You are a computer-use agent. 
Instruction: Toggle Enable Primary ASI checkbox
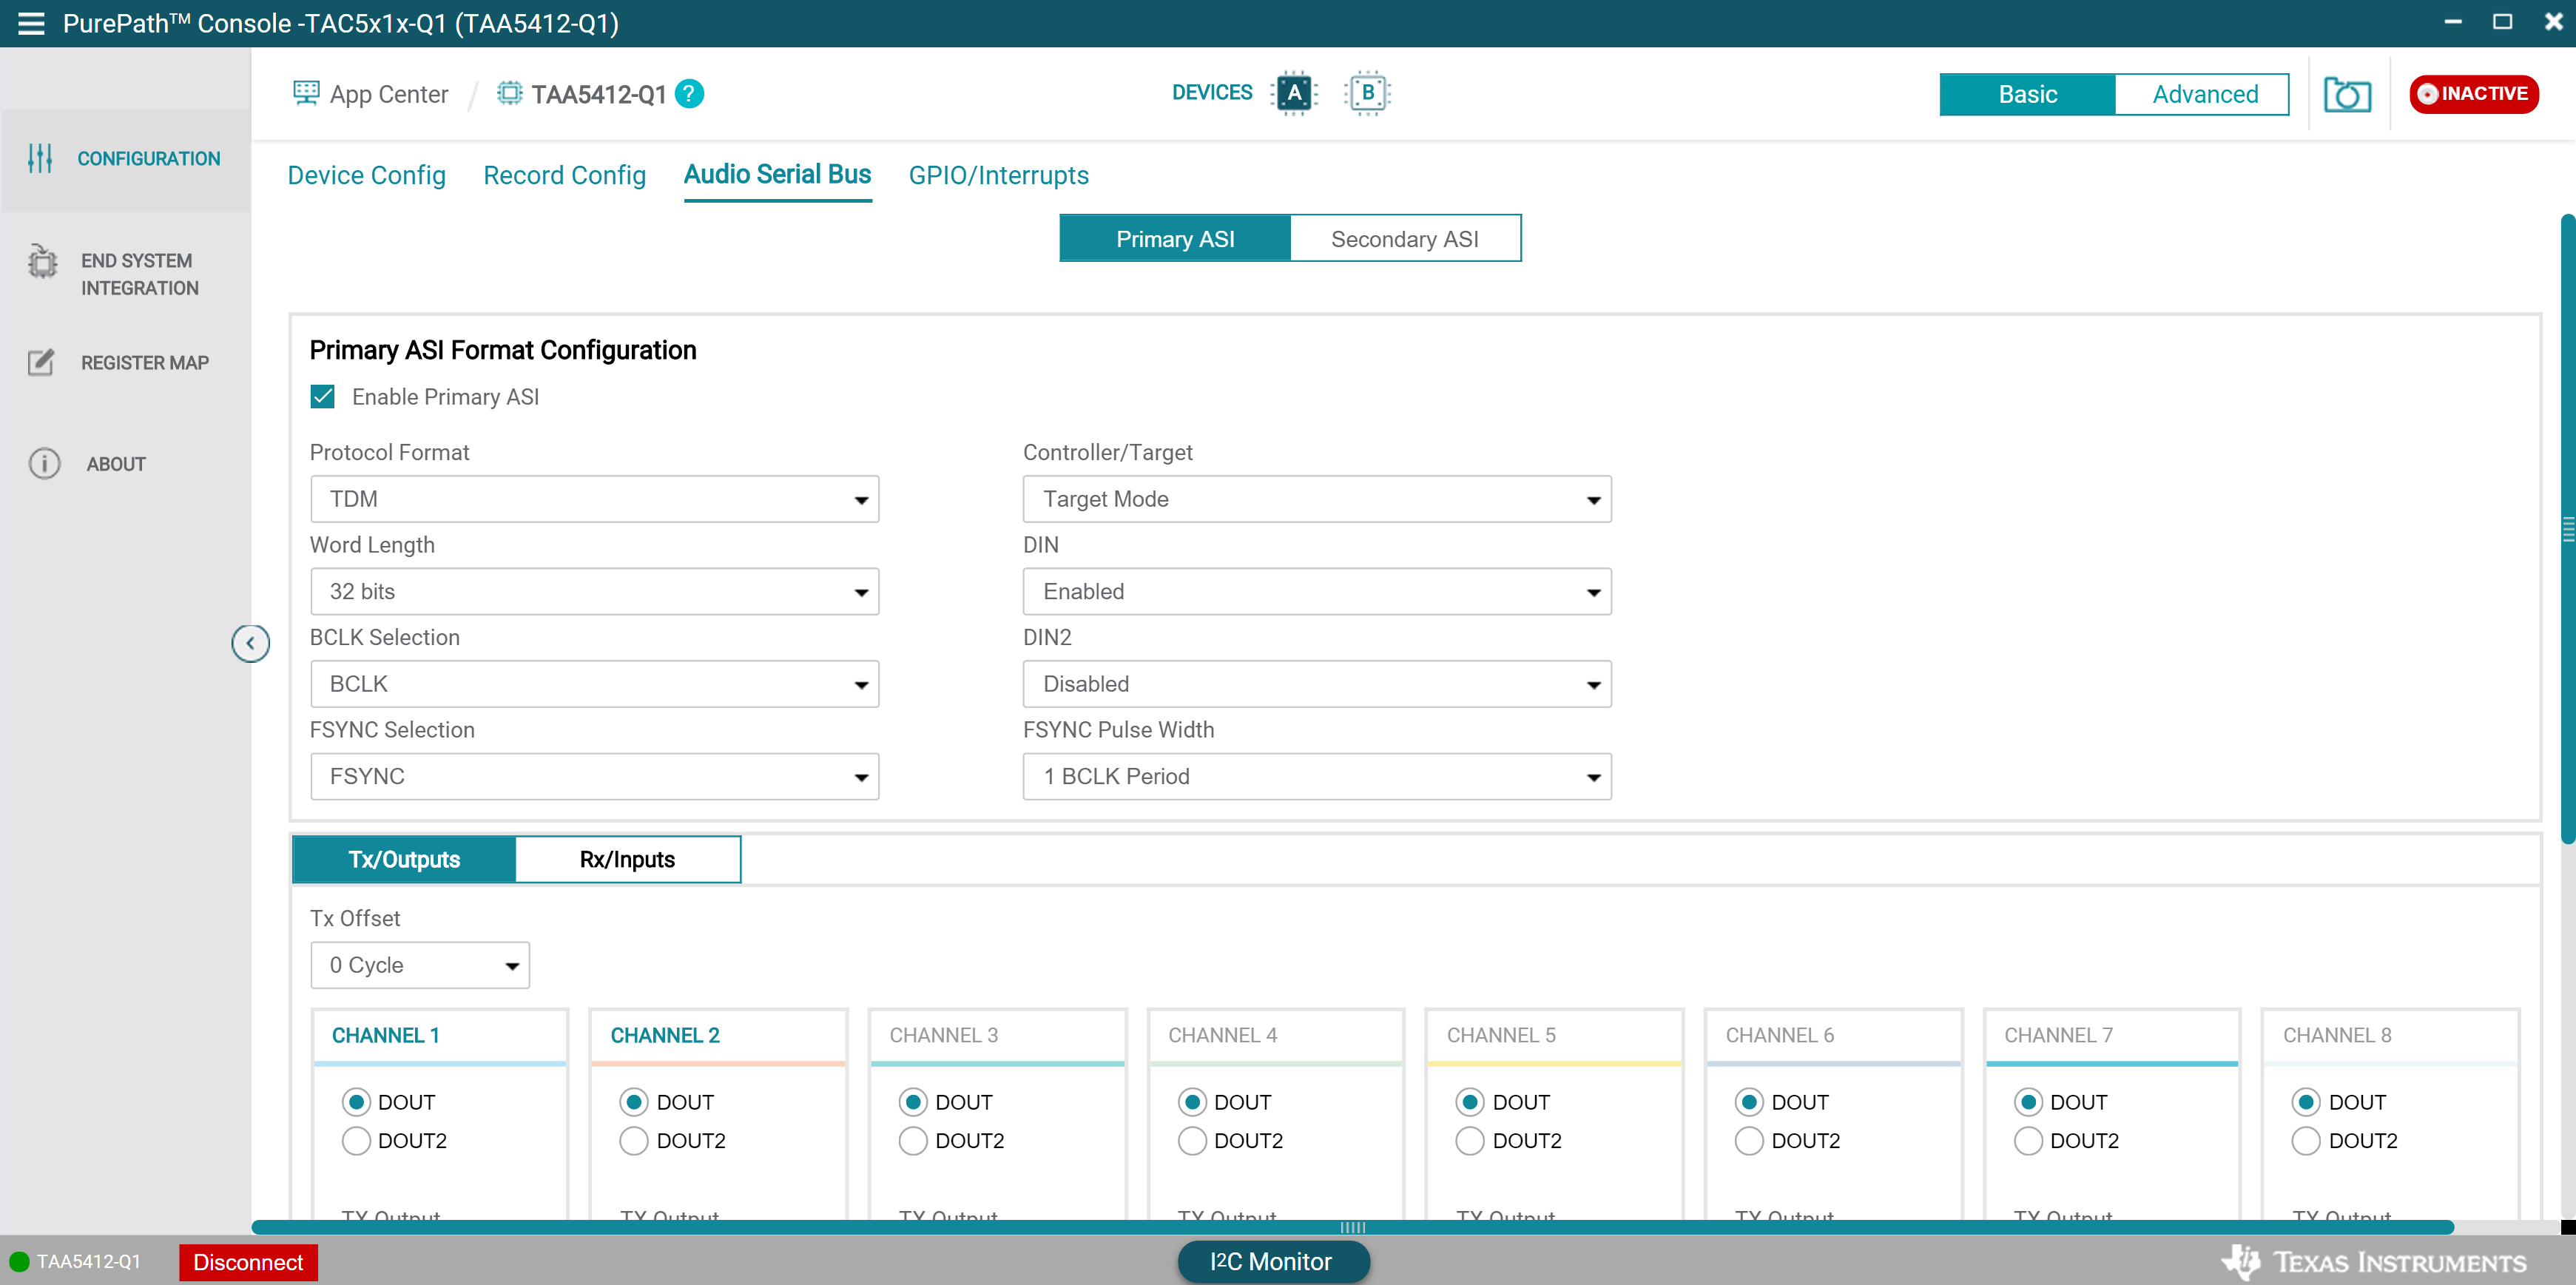click(x=322, y=397)
